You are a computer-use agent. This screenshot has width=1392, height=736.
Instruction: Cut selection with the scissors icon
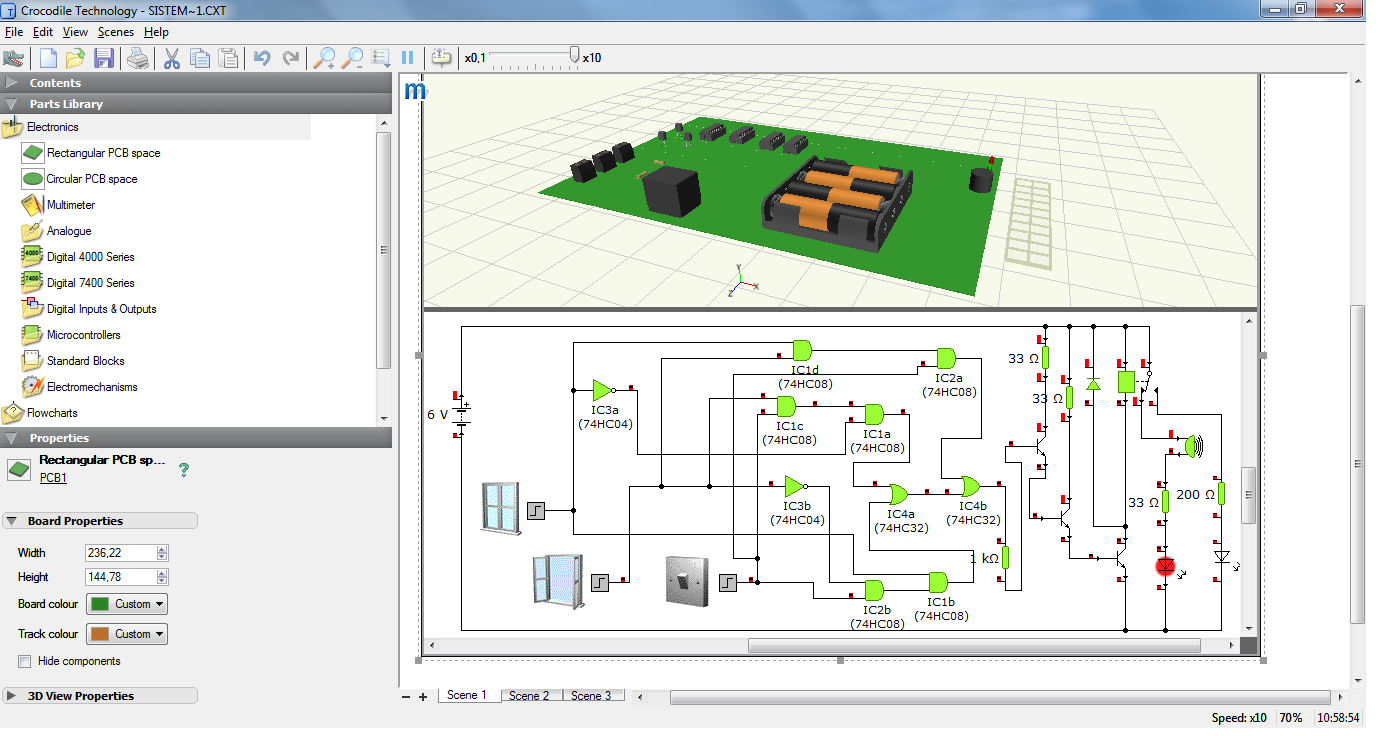point(171,58)
